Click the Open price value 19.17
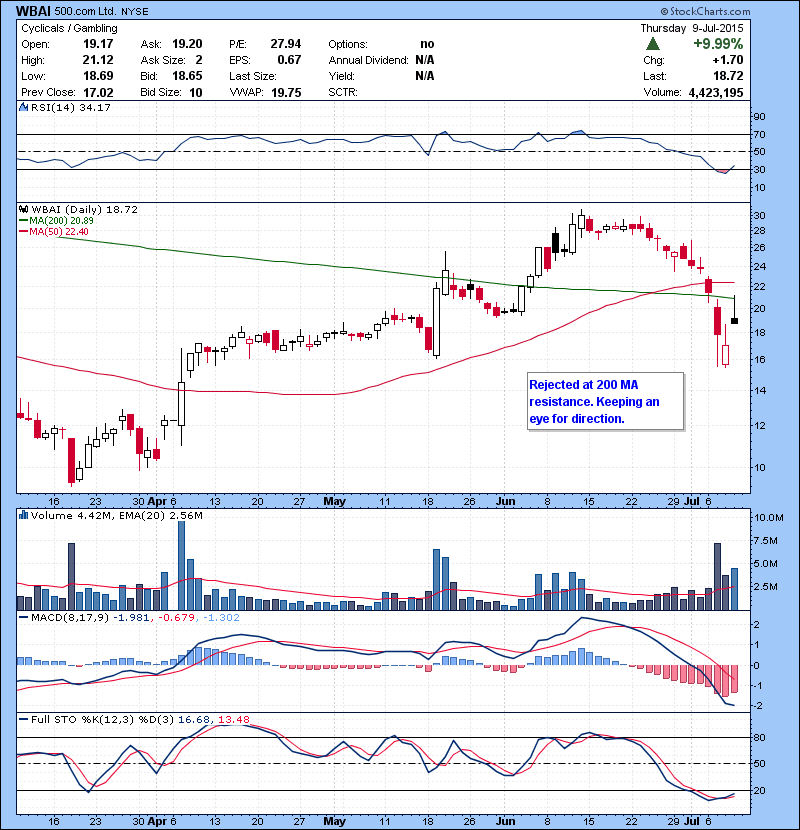 click(x=98, y=44)
